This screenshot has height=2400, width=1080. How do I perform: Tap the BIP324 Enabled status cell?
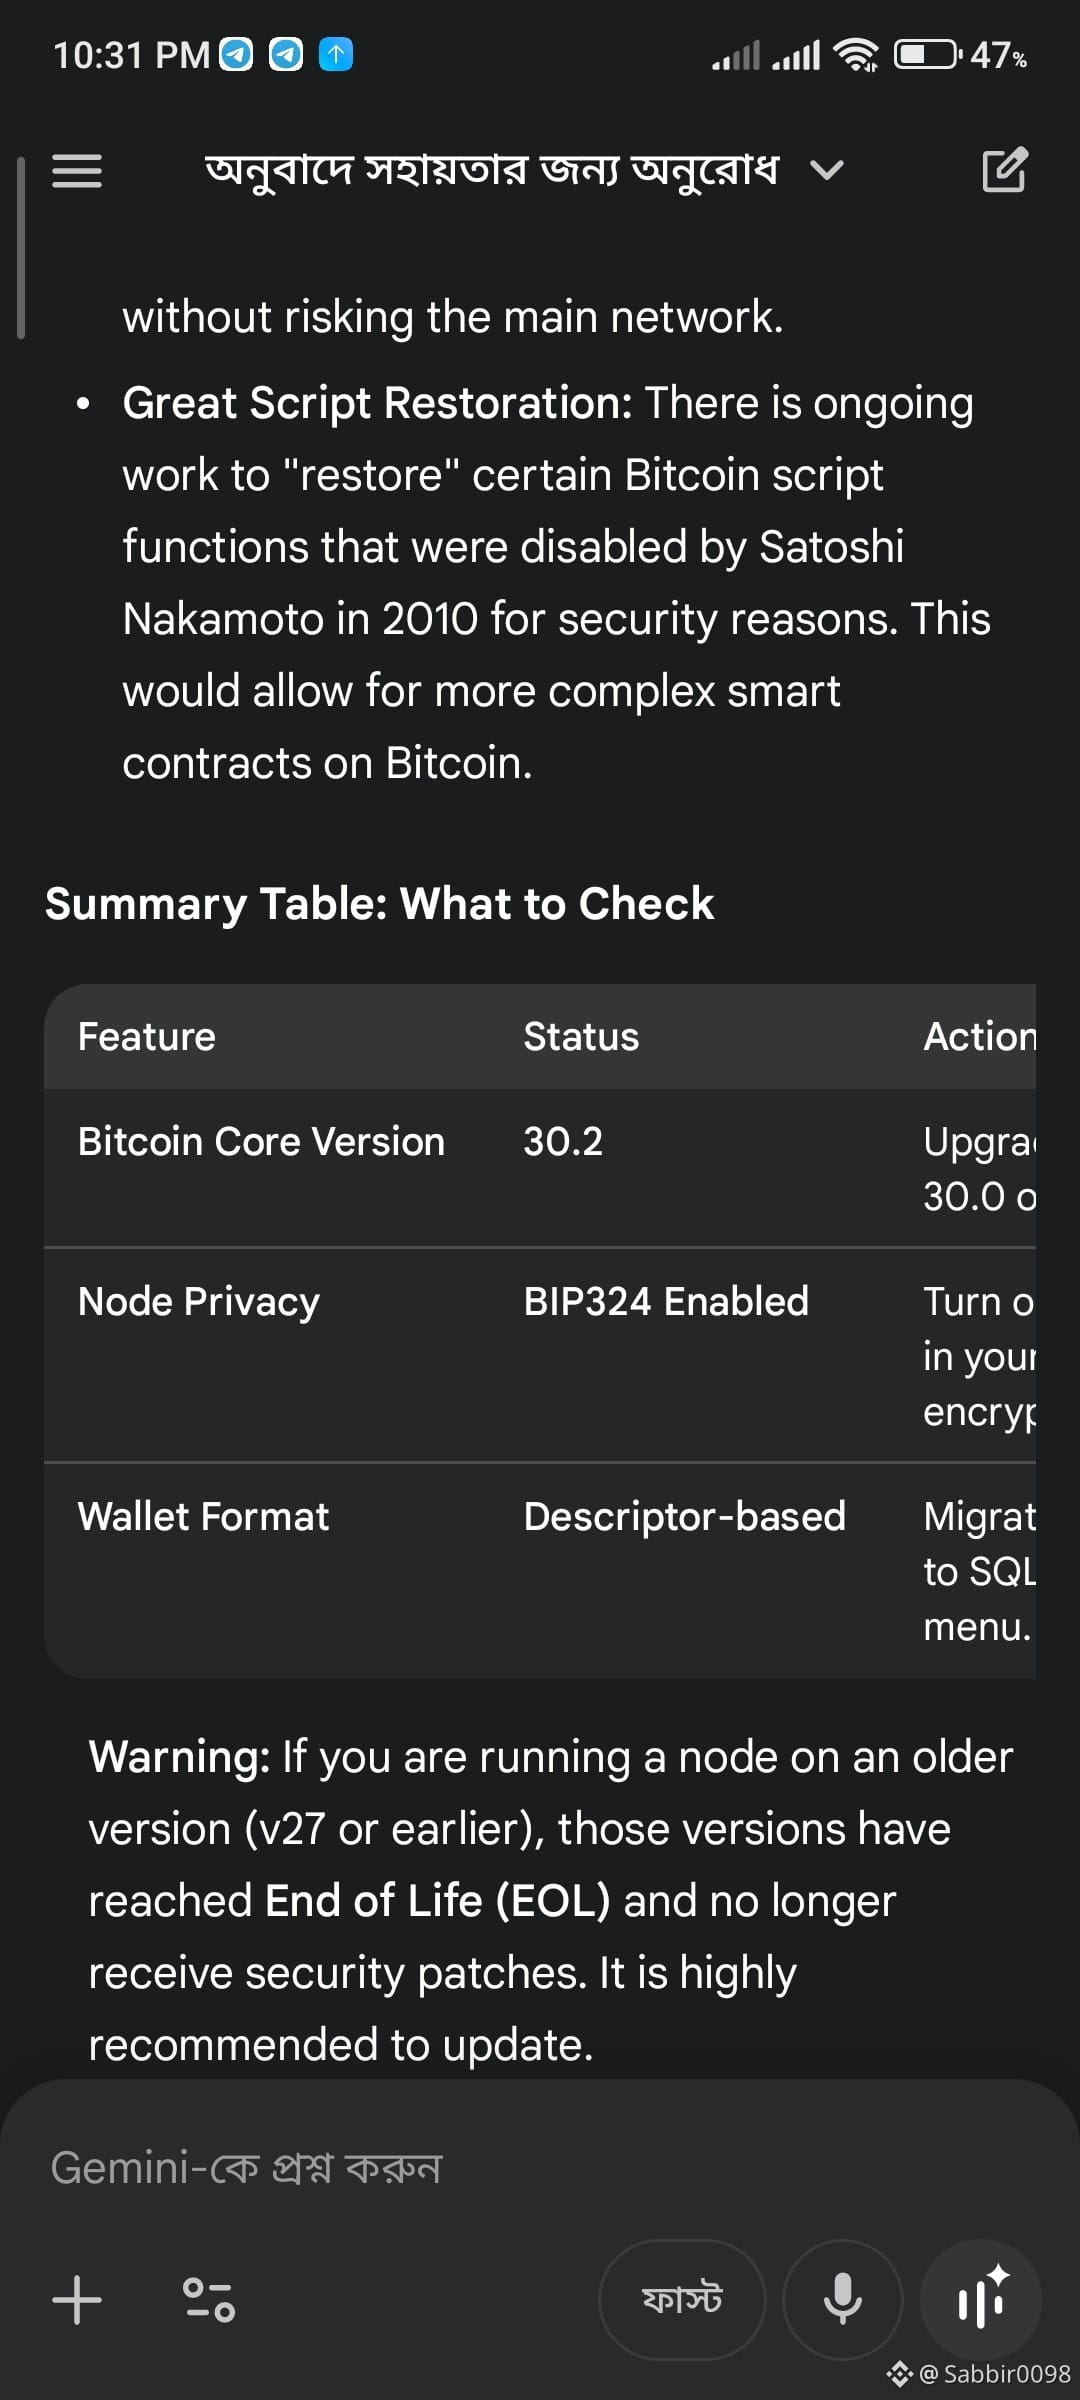[666, 1302]
